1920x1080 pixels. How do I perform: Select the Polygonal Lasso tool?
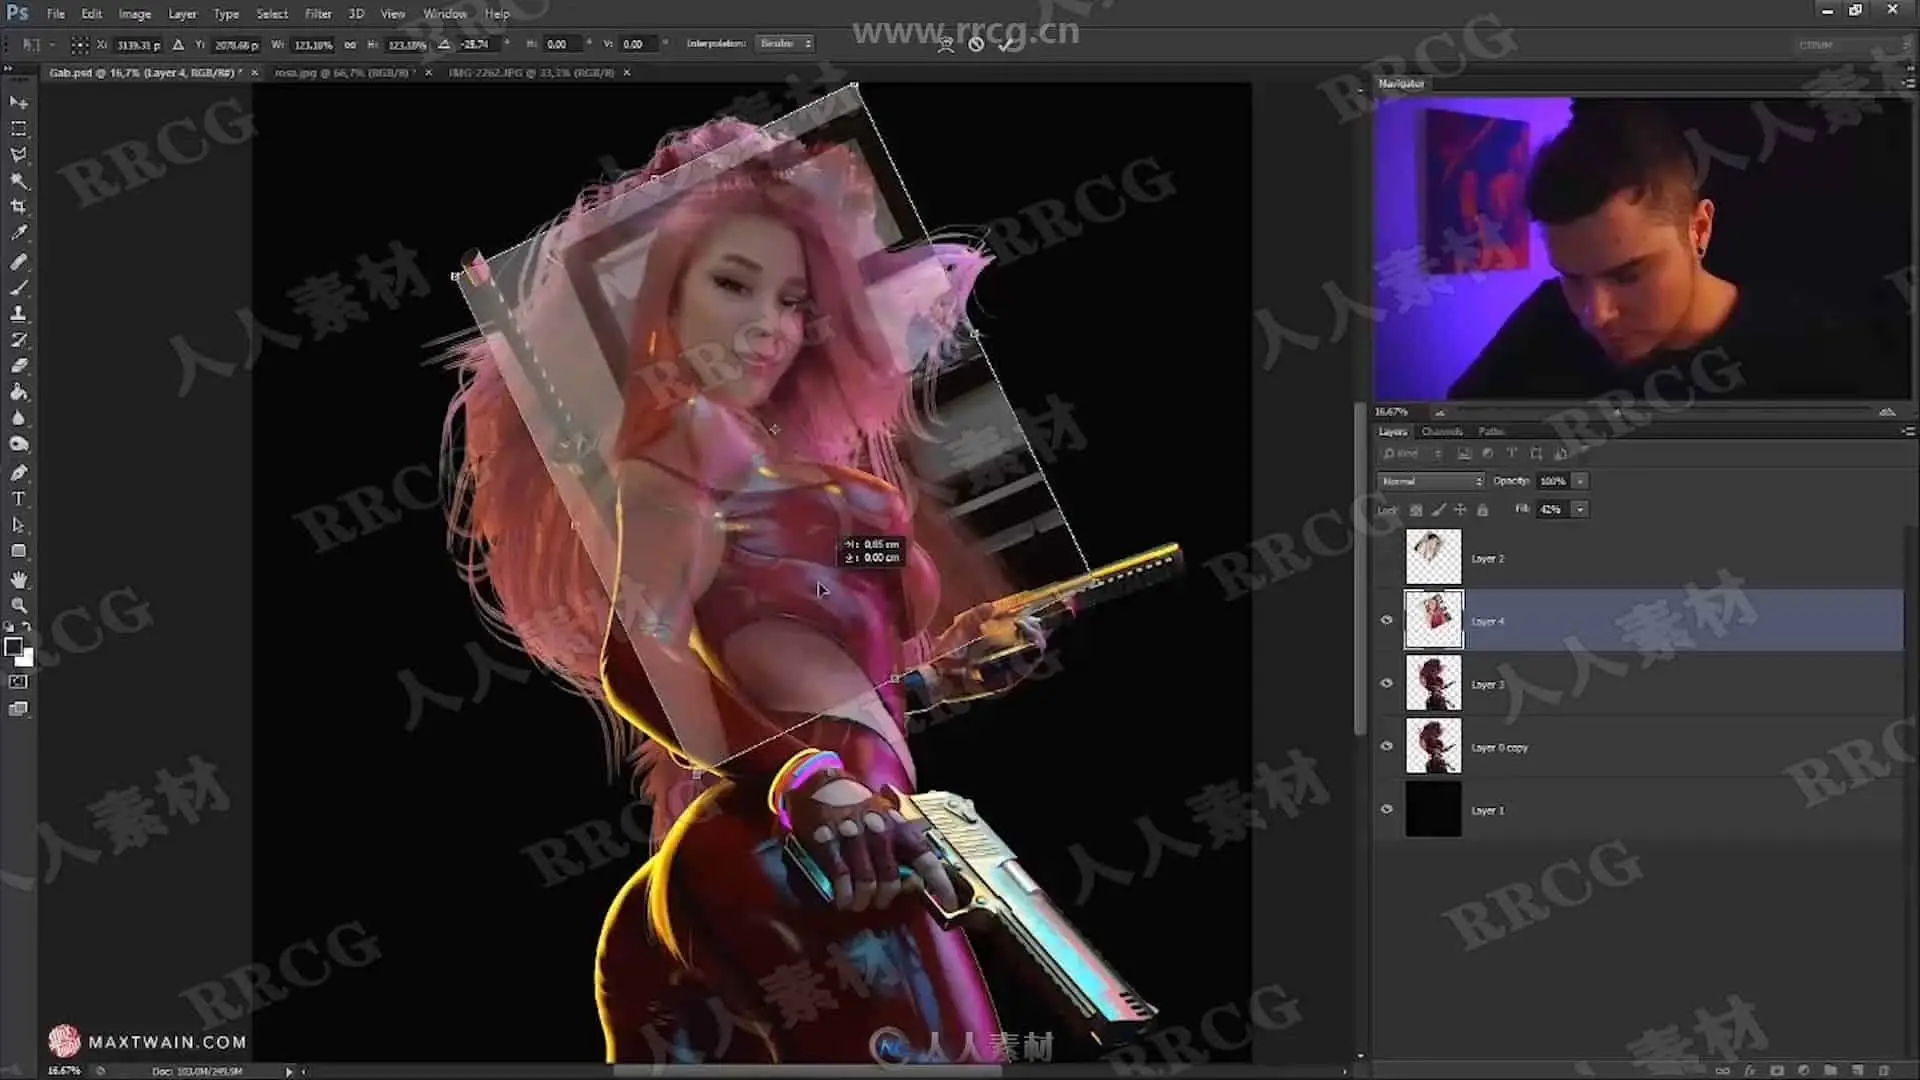(18, 155)
